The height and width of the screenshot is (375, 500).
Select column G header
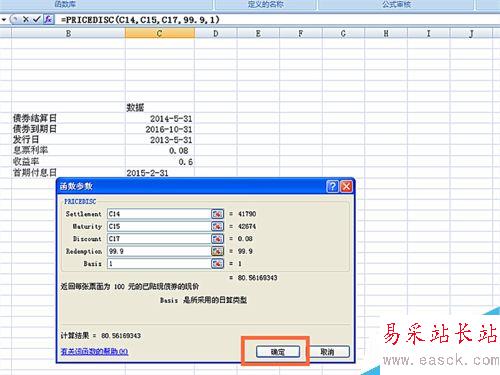343,33
